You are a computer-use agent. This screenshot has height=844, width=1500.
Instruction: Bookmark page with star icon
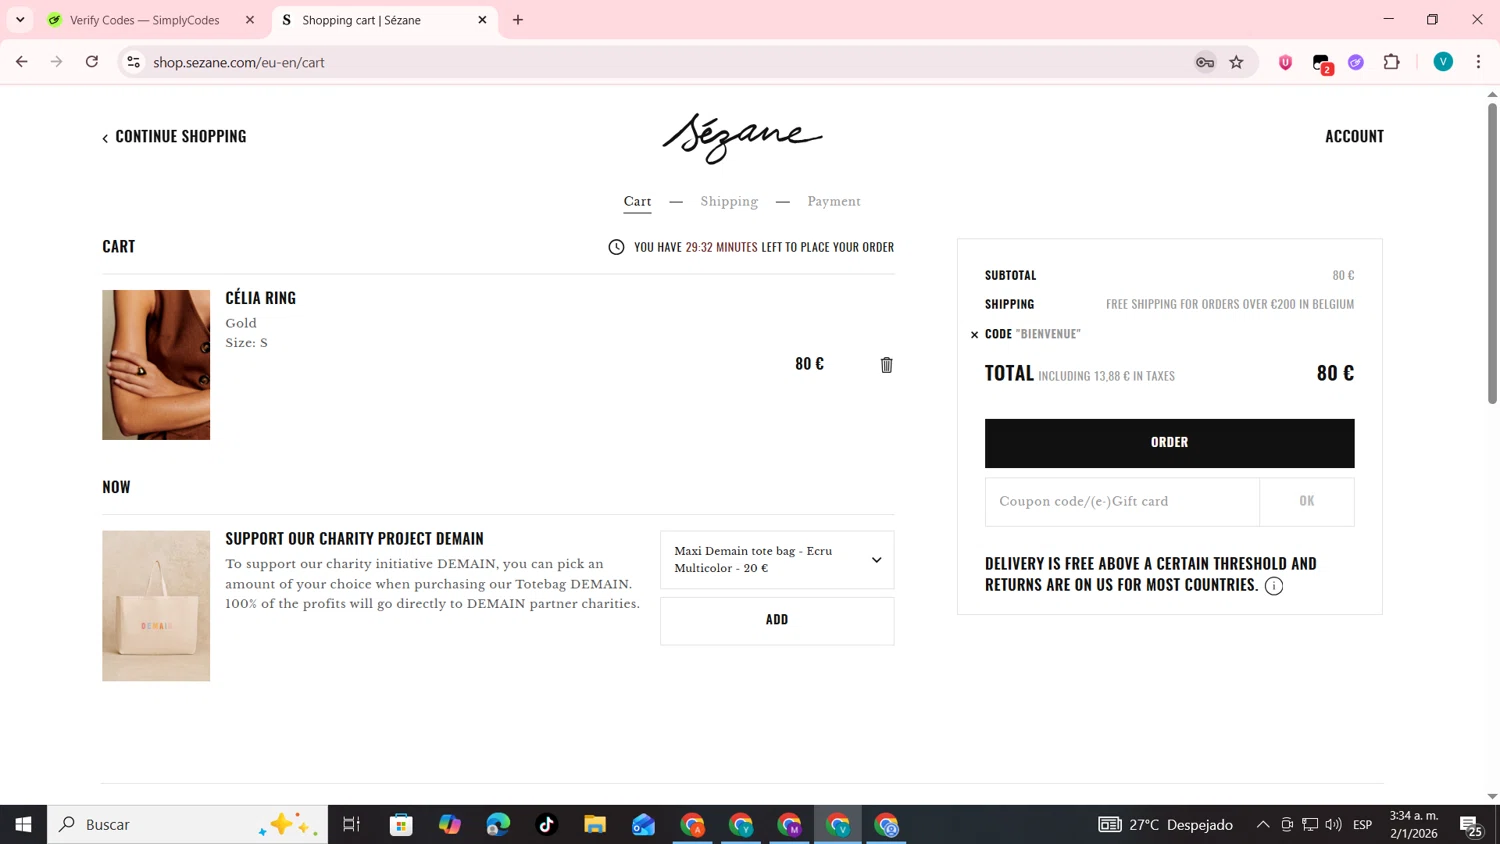coord(1236,62)
